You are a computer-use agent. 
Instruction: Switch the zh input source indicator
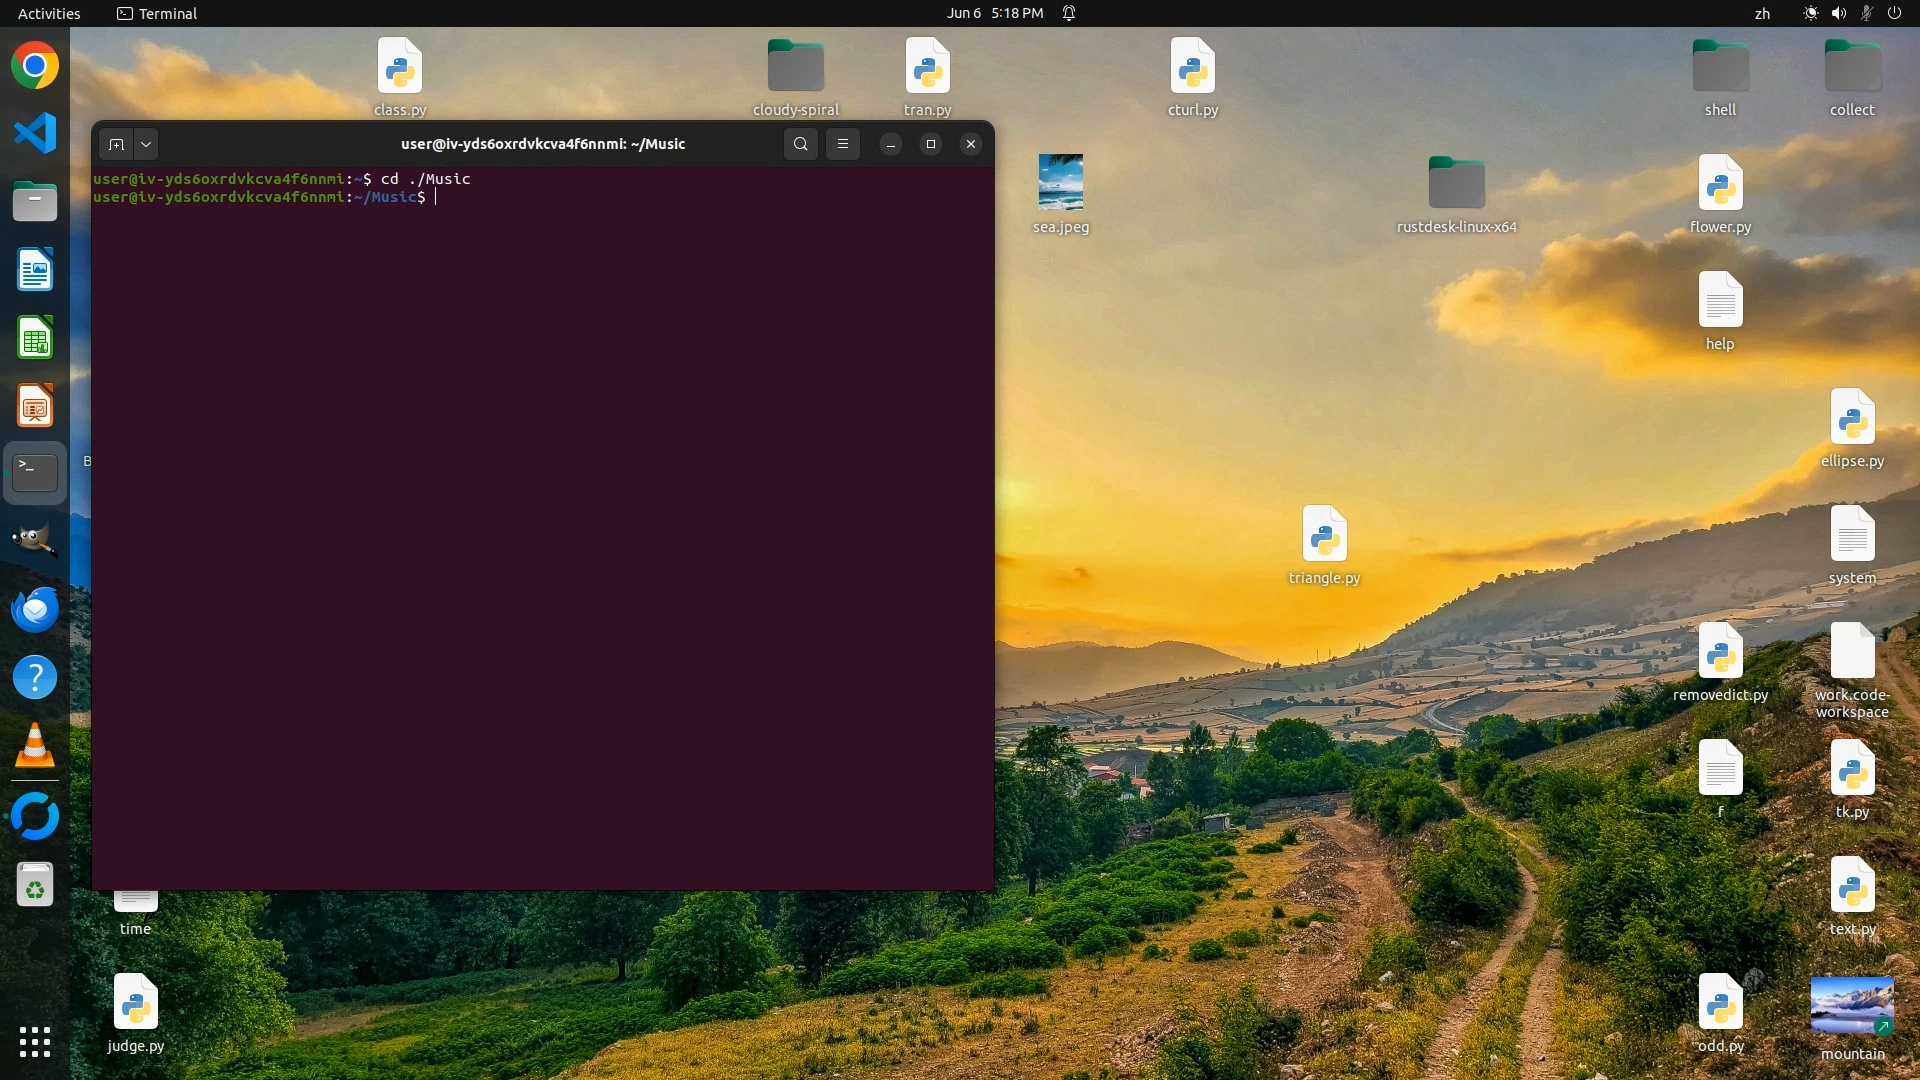pyautogui.click(x=1762, y=13)
